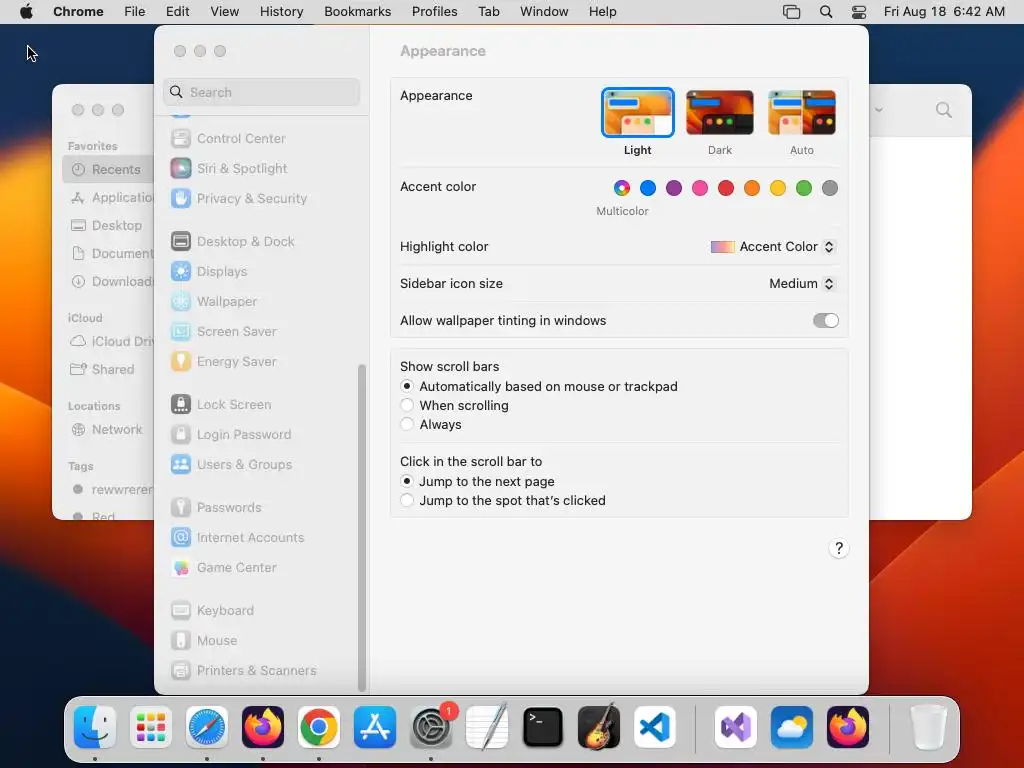The height and width of the screenshot is (768, 1024).
Task: Open the Bookmarks menu
Action: tap(357, 12)
